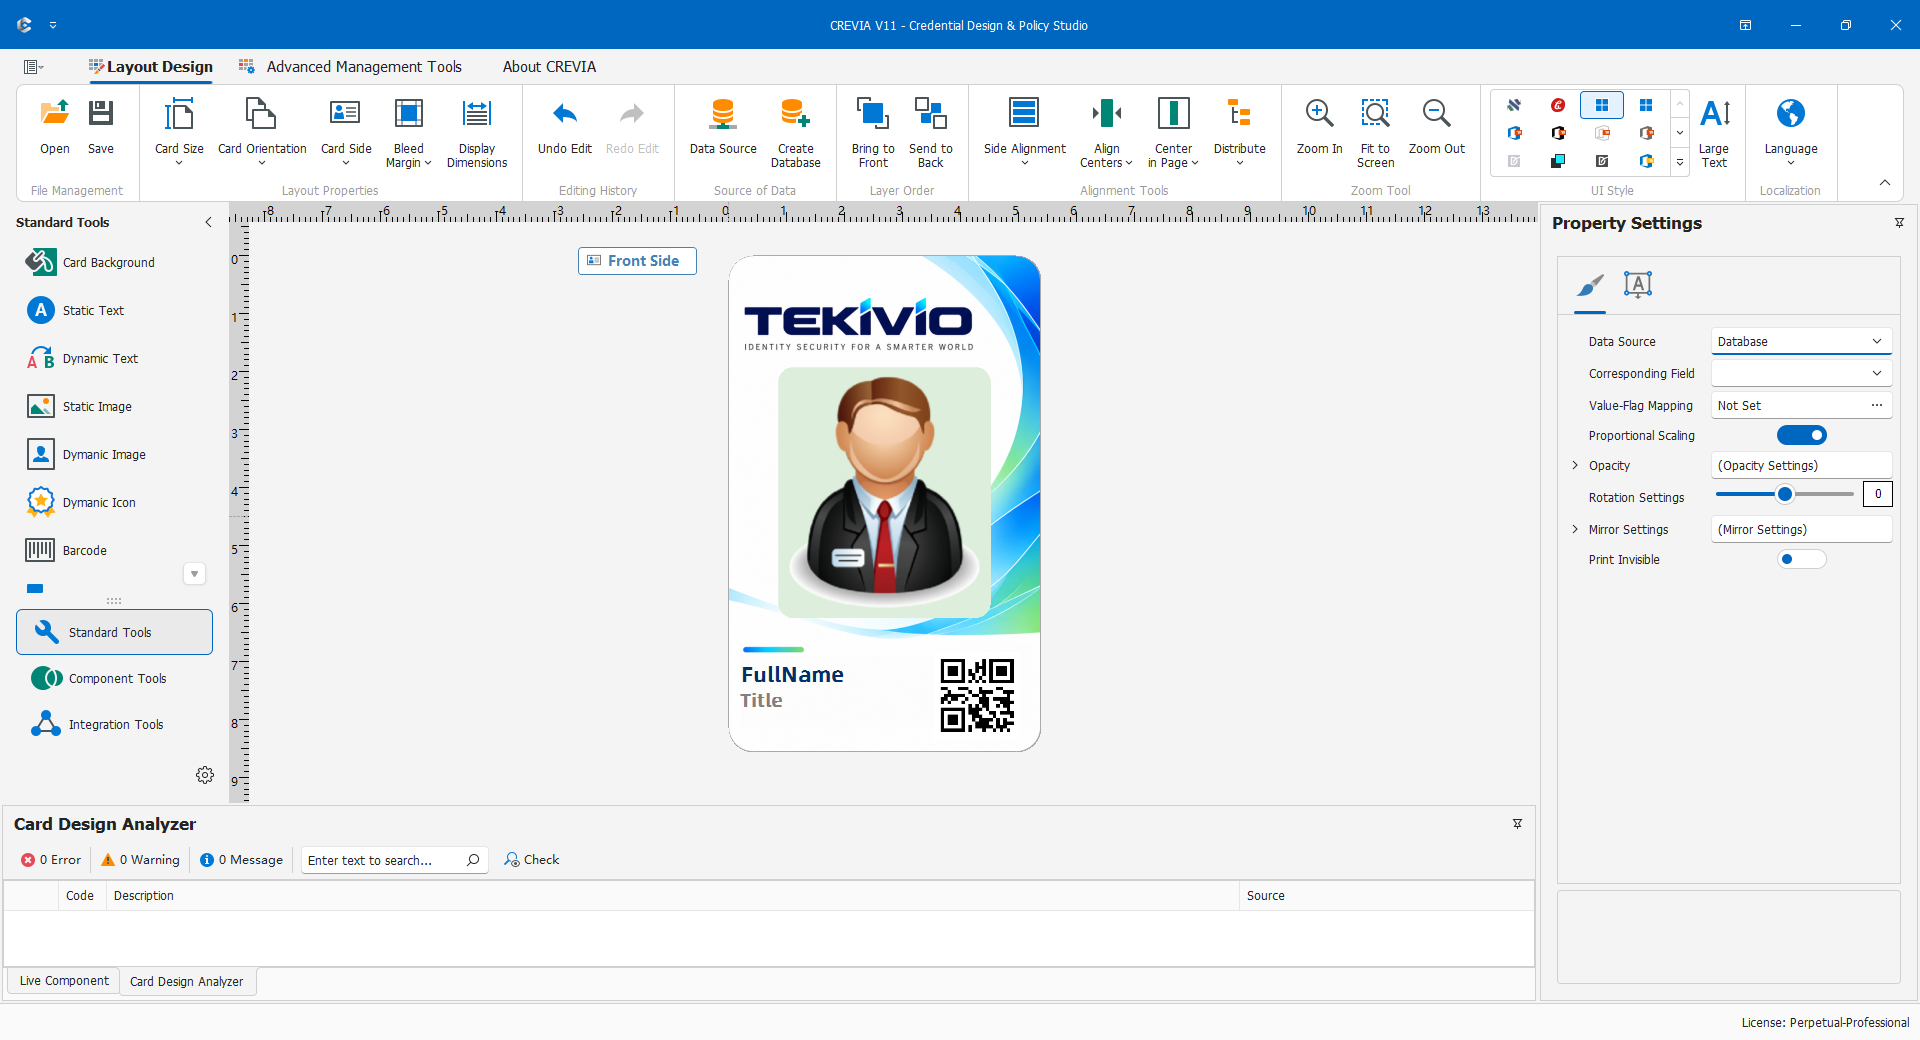1920x1040 pixels.
Task: Bring selected element to front
Action: coord(873,133)
